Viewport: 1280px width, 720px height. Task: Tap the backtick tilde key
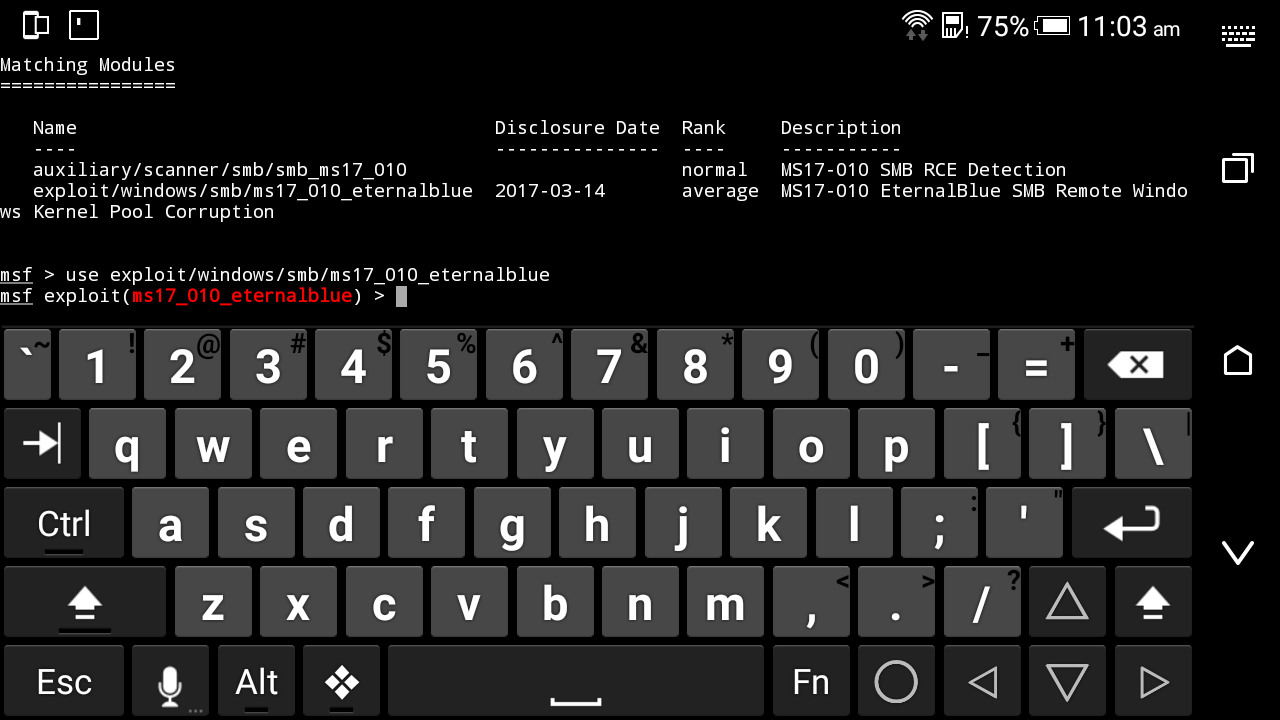pos(27,365)
